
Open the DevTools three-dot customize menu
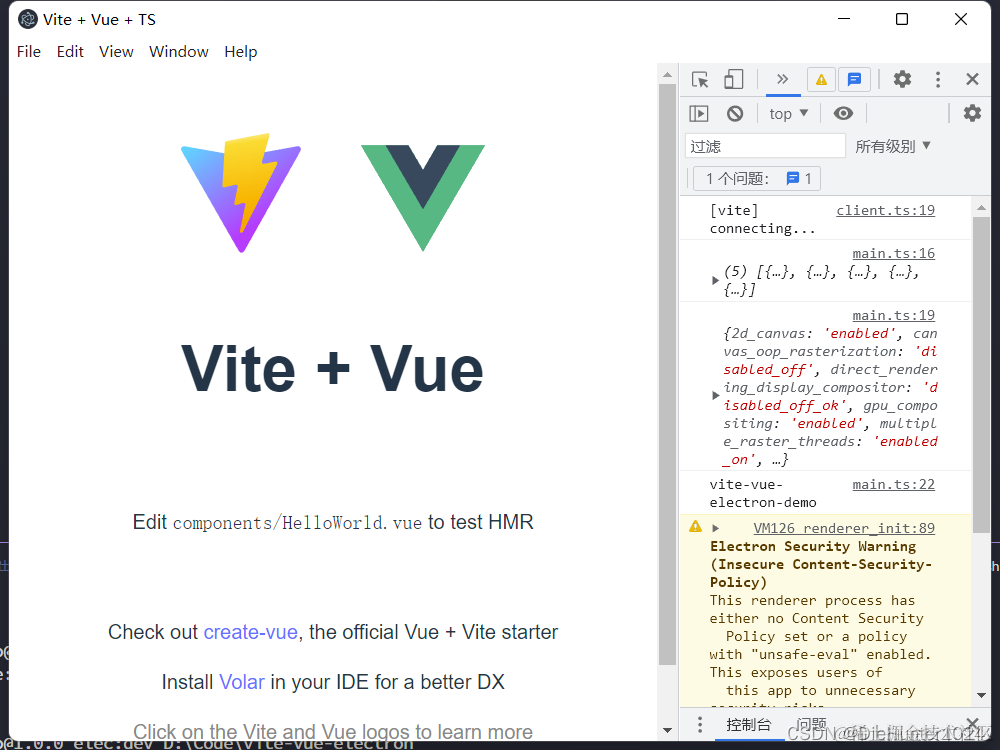click(x=938, y=79)
